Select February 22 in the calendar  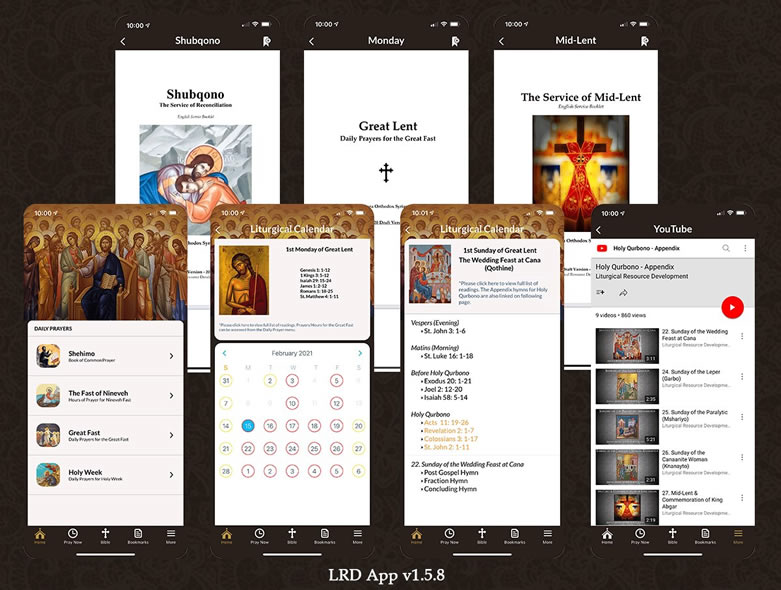pos(248,449)
